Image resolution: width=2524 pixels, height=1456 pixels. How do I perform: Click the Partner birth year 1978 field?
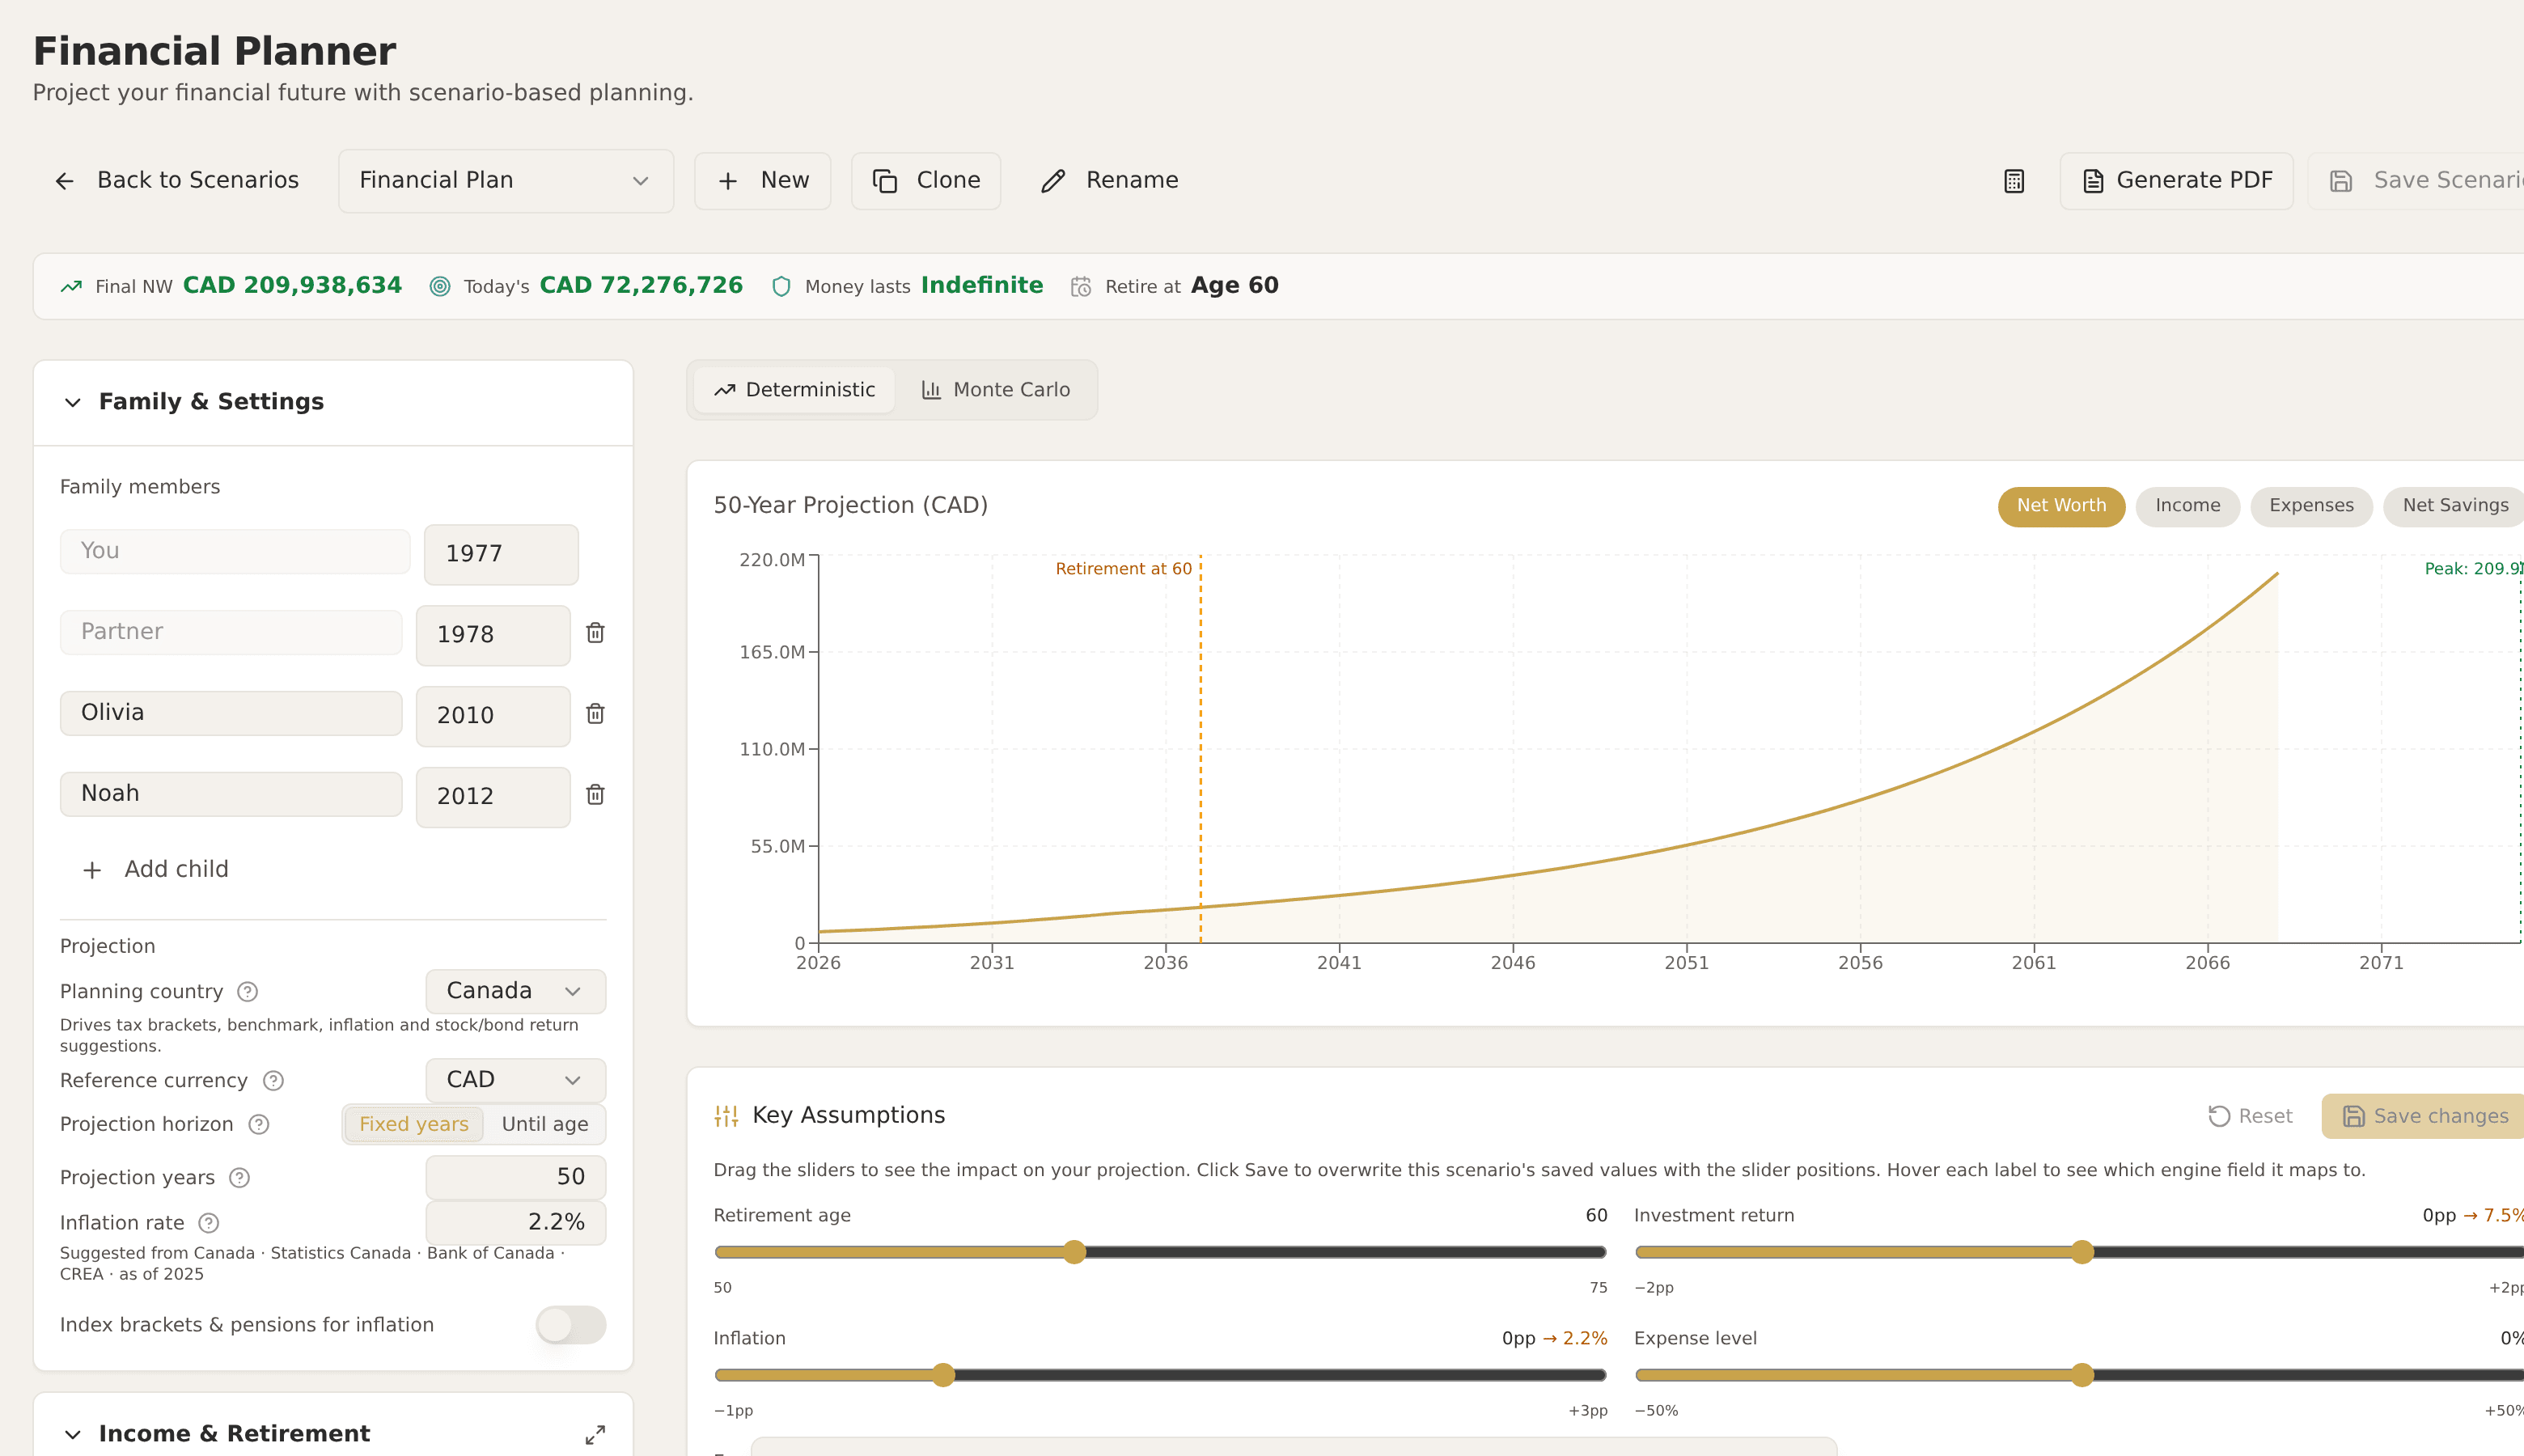[493, 635]
